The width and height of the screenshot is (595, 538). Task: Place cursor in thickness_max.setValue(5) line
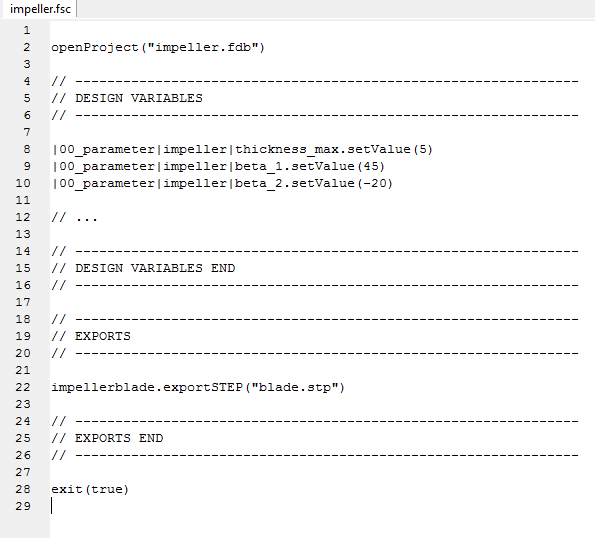click(242, 149)
